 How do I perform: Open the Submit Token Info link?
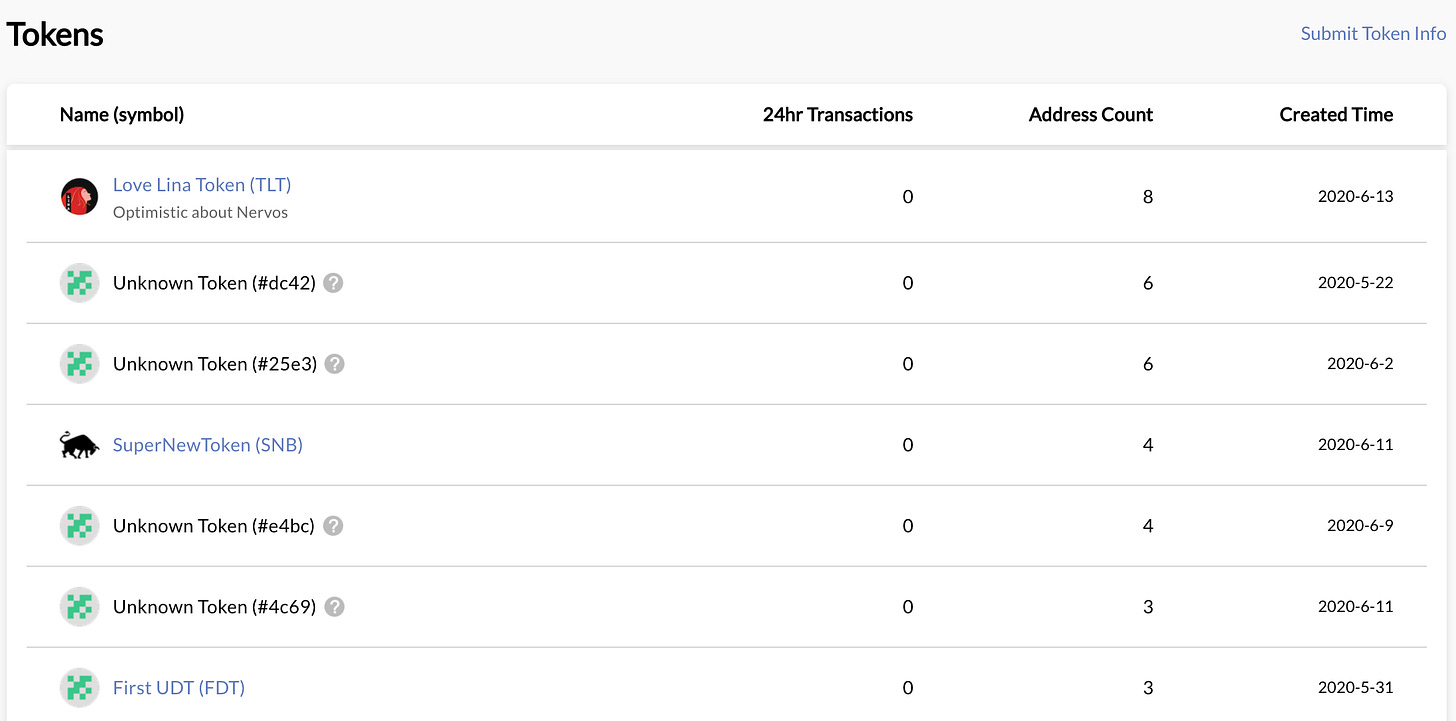click(x=1373, y=34)
